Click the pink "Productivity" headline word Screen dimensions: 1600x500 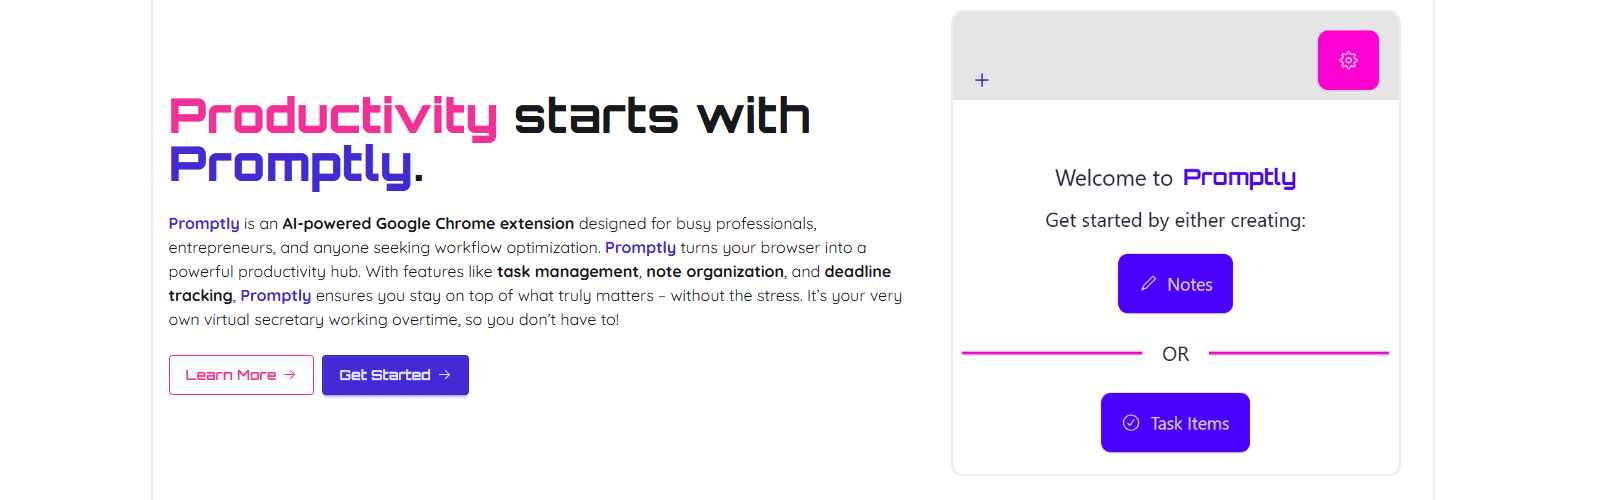333,117
